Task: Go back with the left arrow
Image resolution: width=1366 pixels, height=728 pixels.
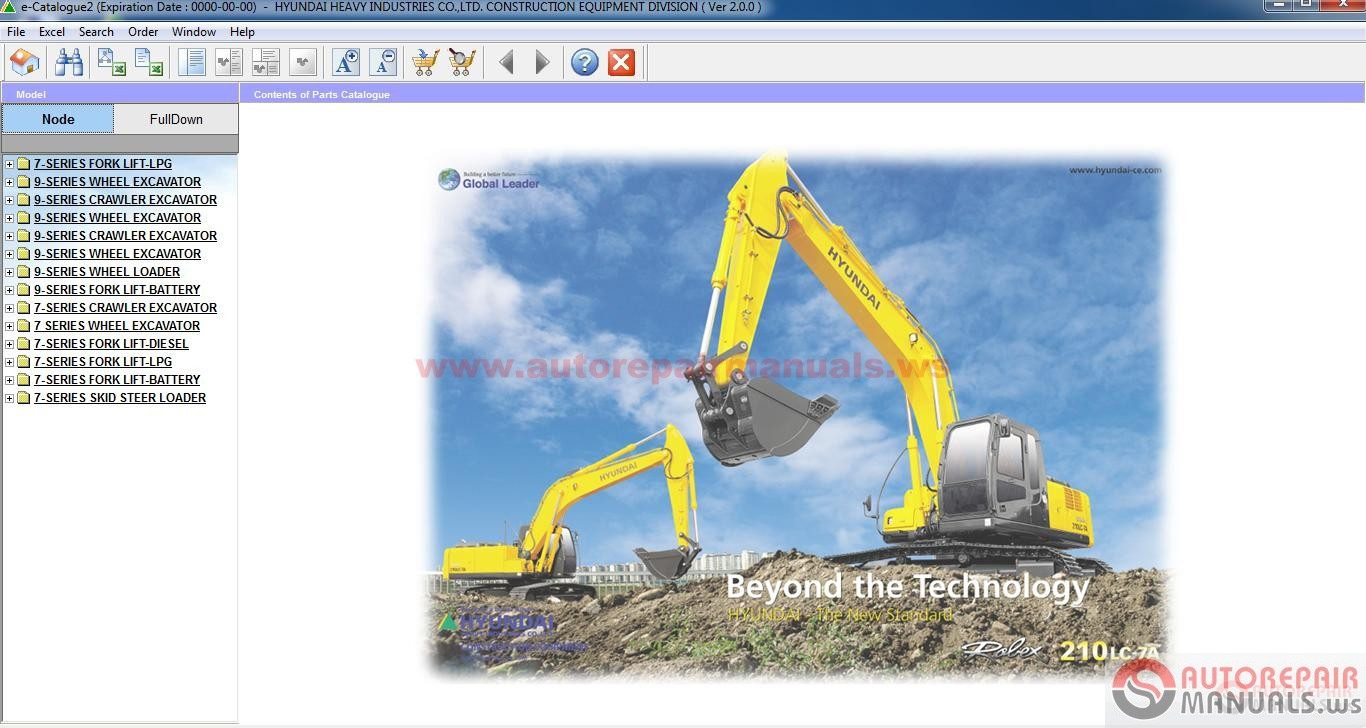Action: (506, 62)
